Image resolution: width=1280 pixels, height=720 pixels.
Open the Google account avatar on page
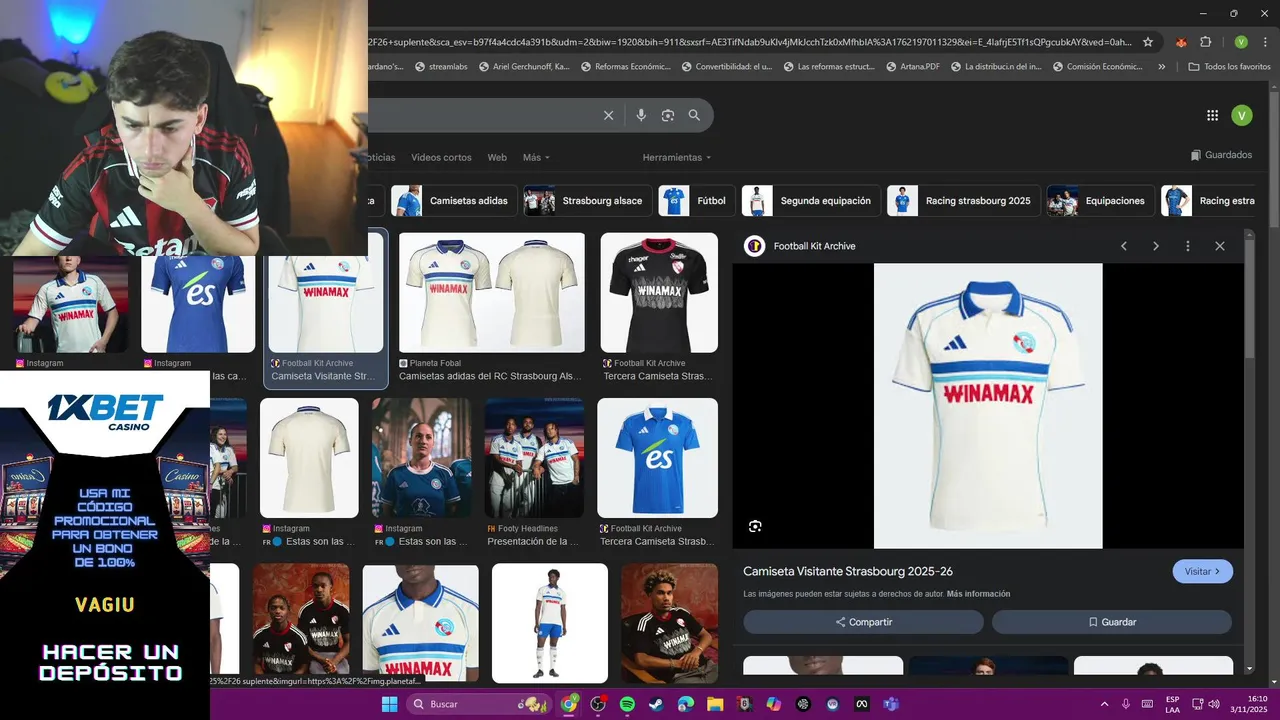coord(1241,115)
